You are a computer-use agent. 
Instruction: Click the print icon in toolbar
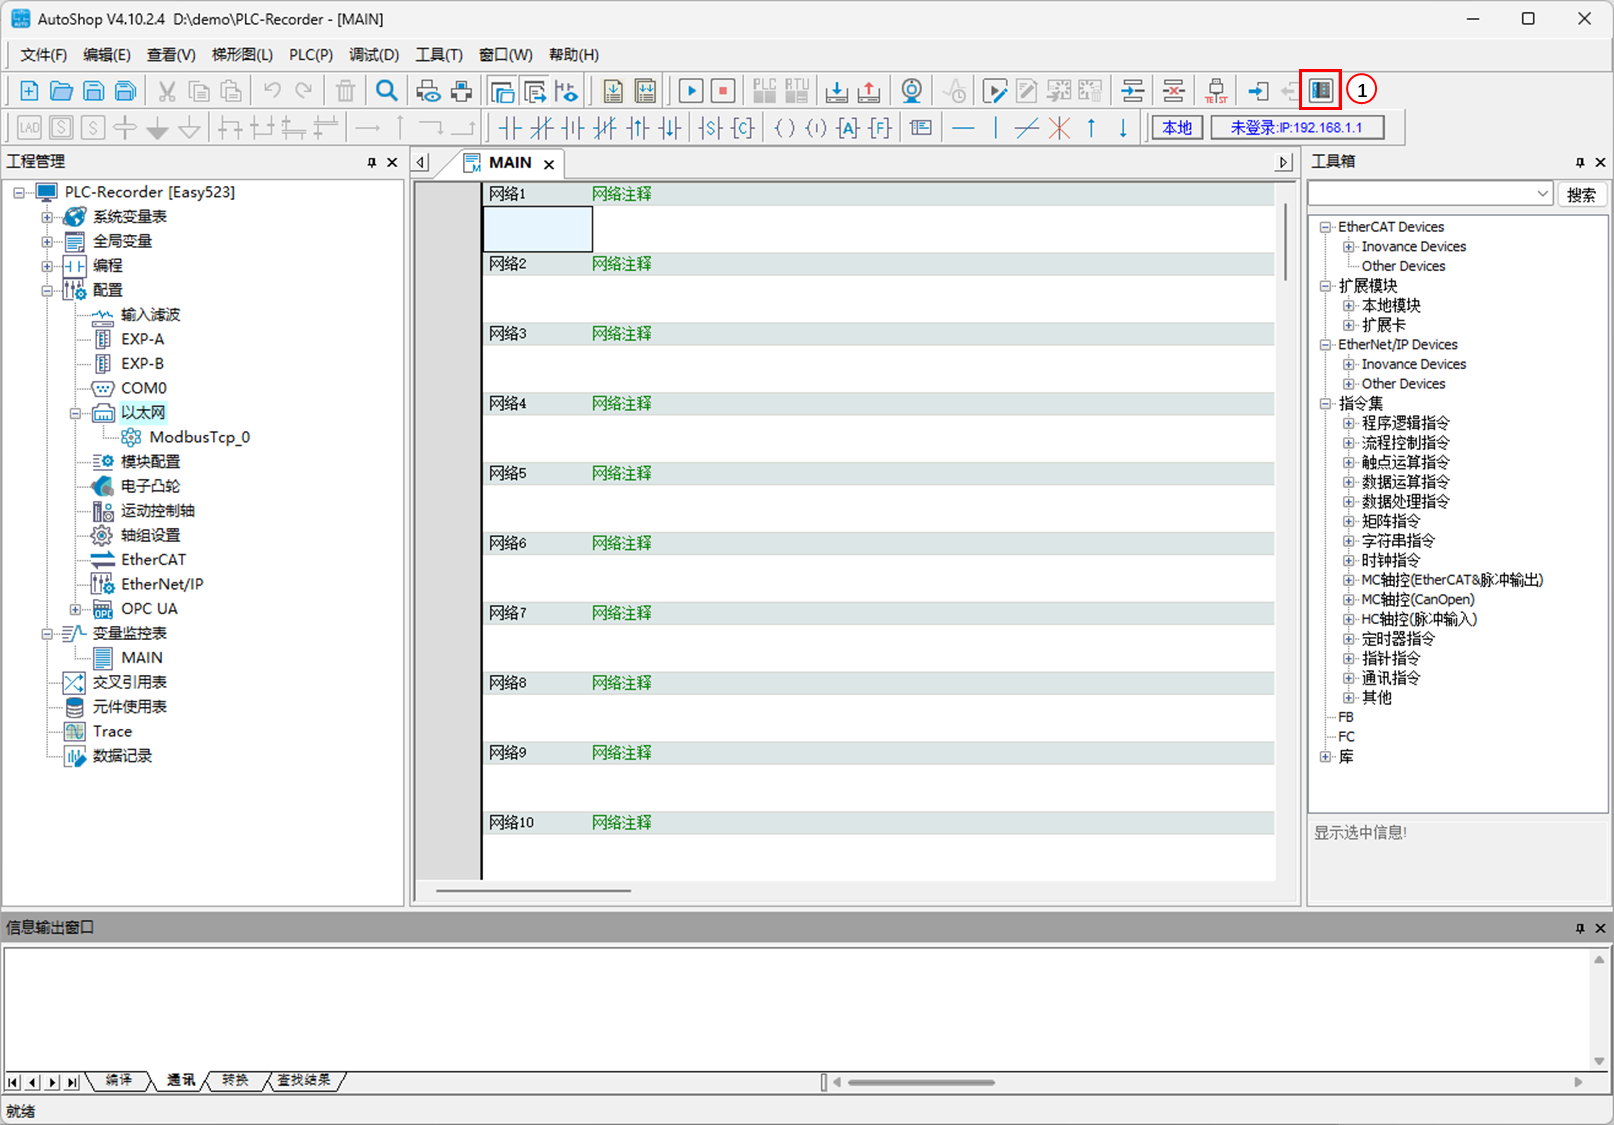tap(461, 91)
